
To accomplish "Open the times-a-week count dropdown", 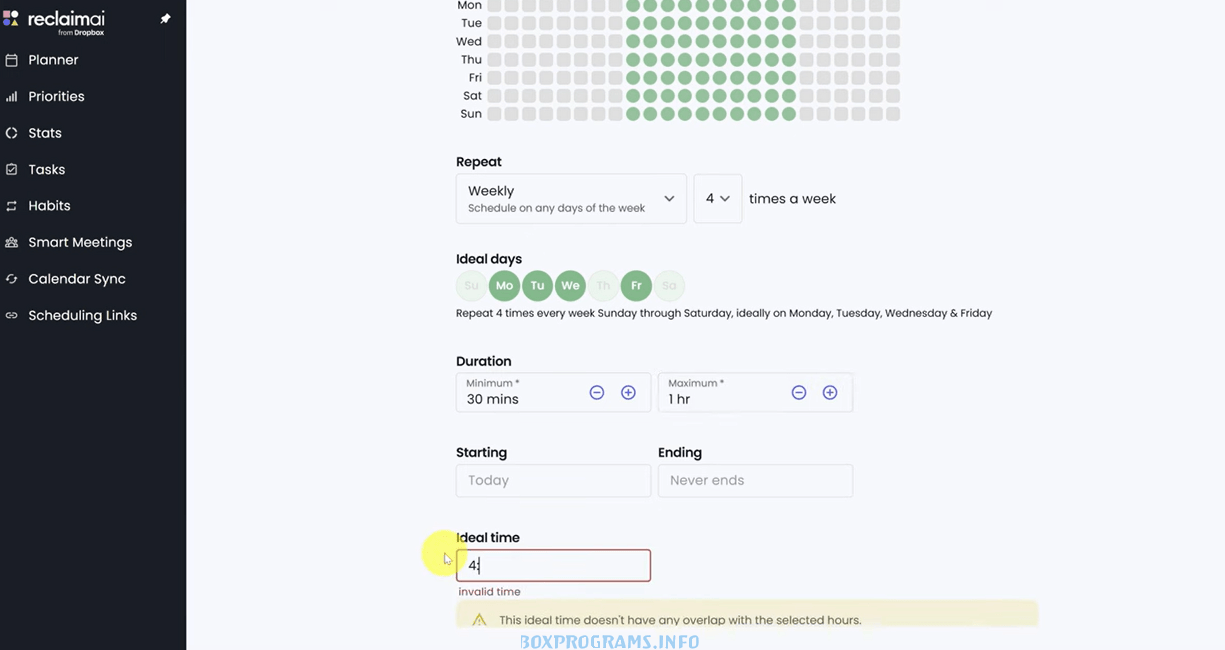I will pyautogui.click(x=717, y=198).
